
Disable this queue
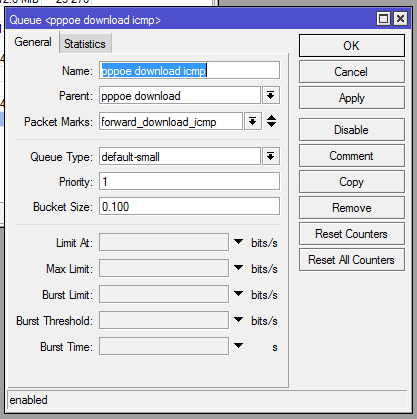click(x=352, y=130)
